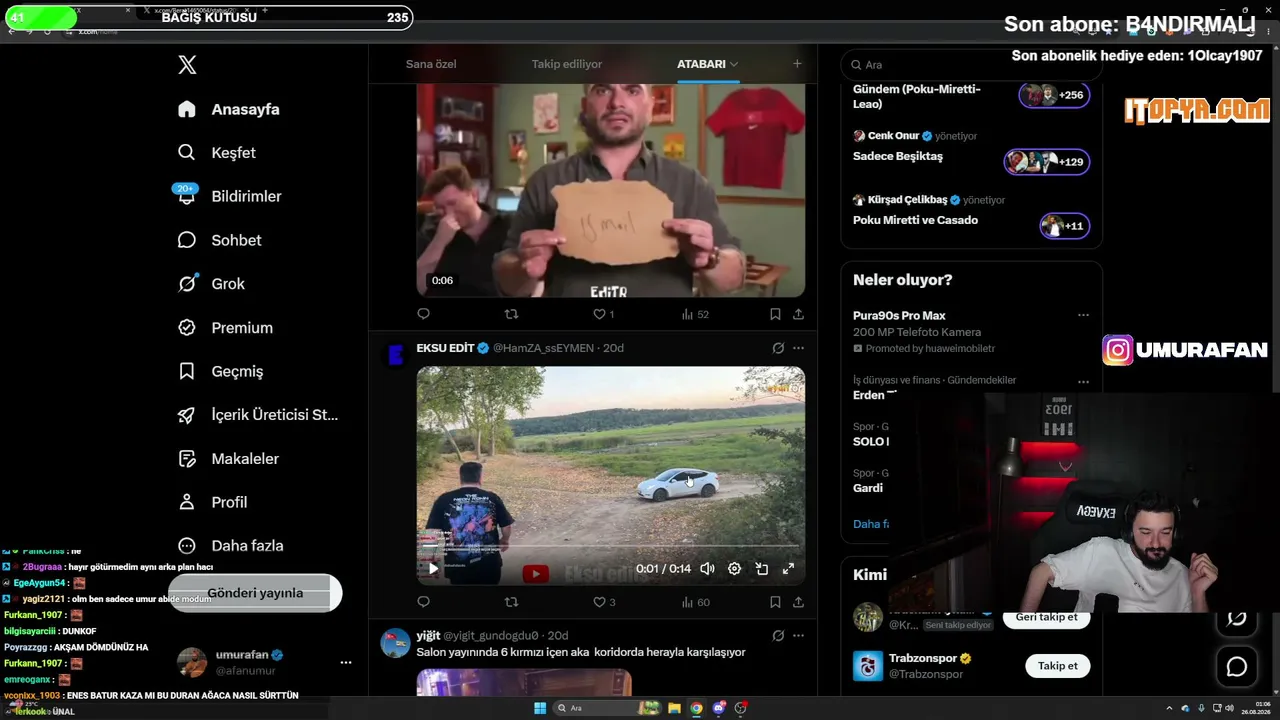Open the Grok floating button
The width and height of the screenshot is (1280, 720).
tap(1237, 617)
